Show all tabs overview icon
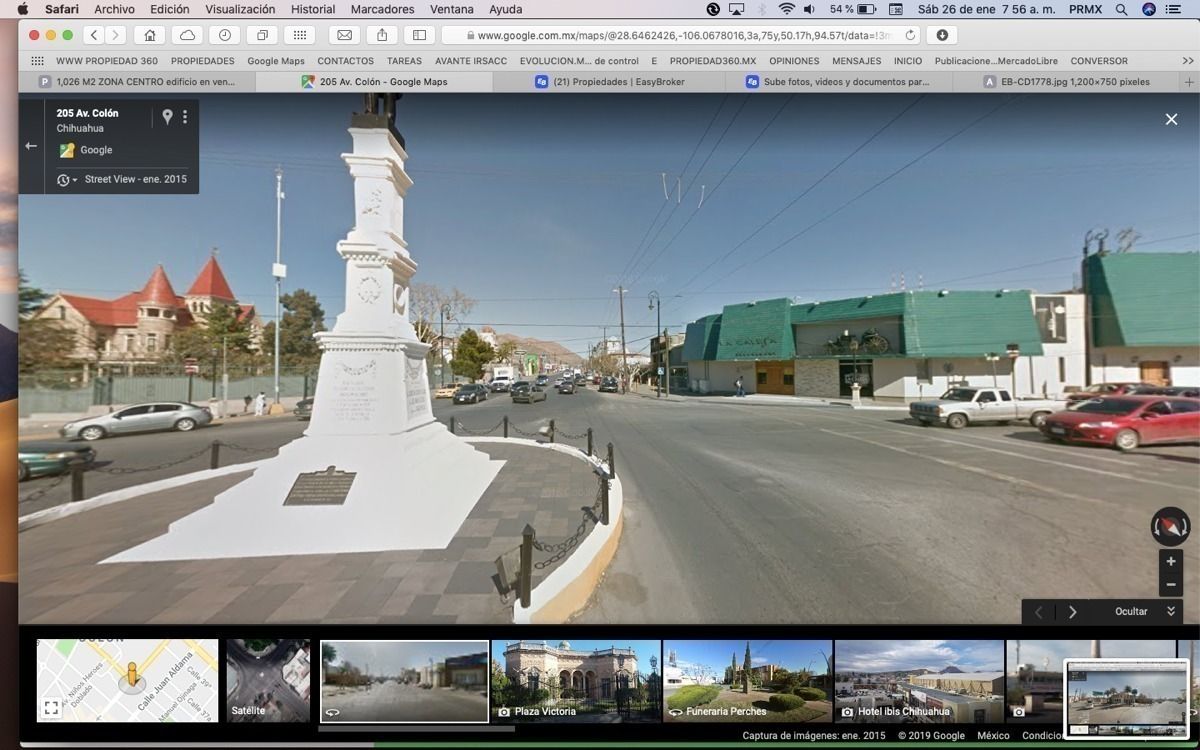The image size is (1200, 750). 262,35
